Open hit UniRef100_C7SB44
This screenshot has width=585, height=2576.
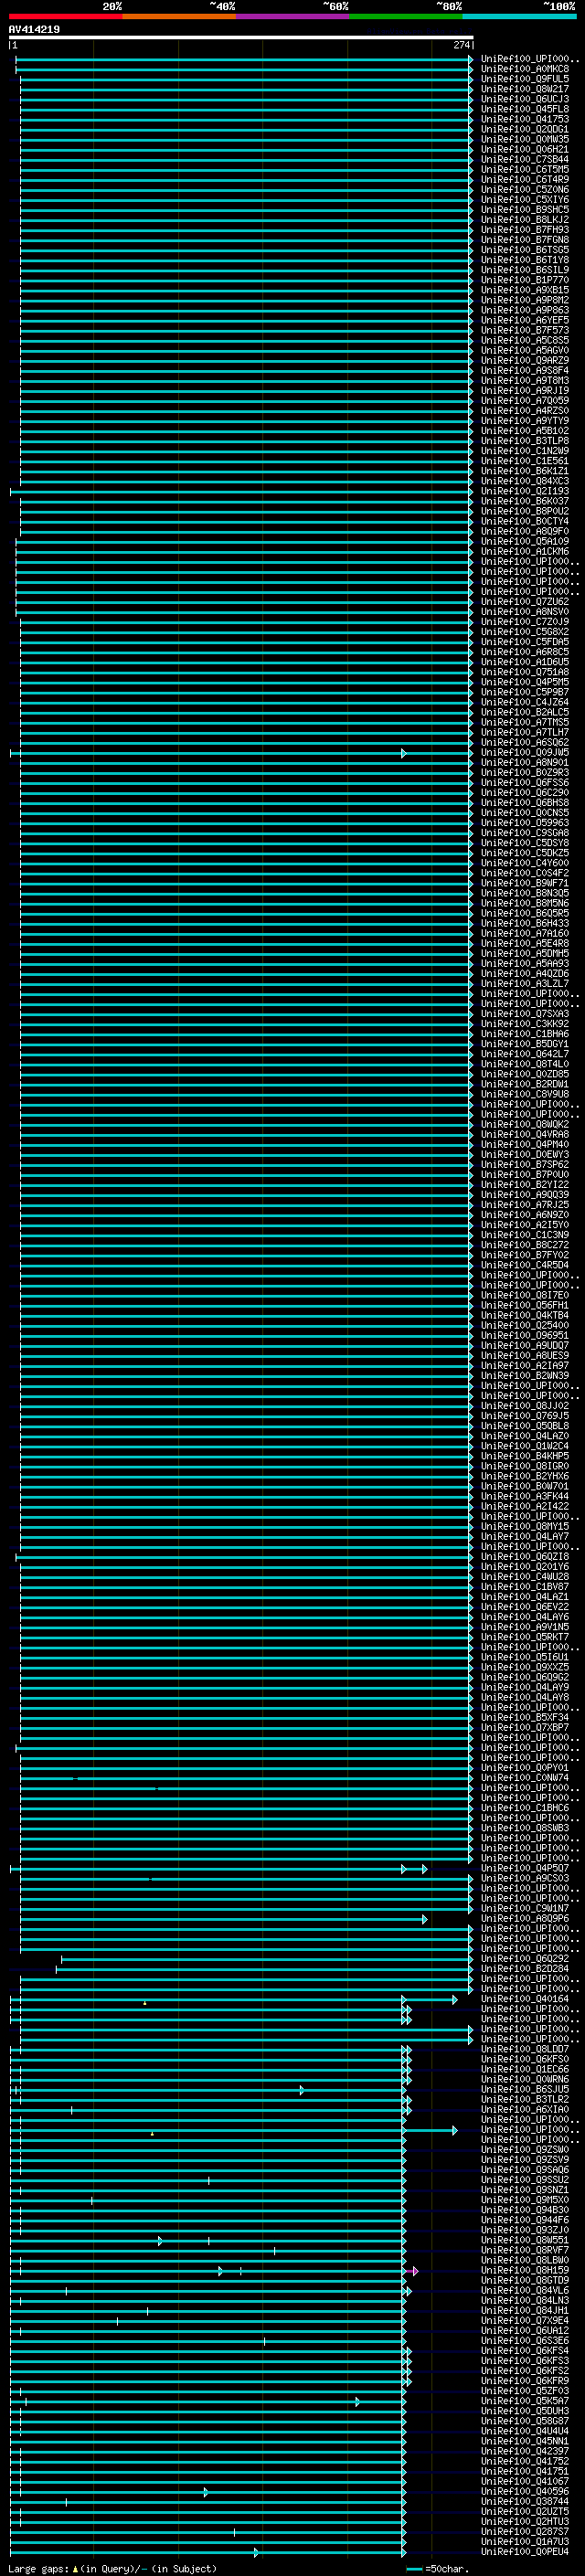(x=525, y=159)
